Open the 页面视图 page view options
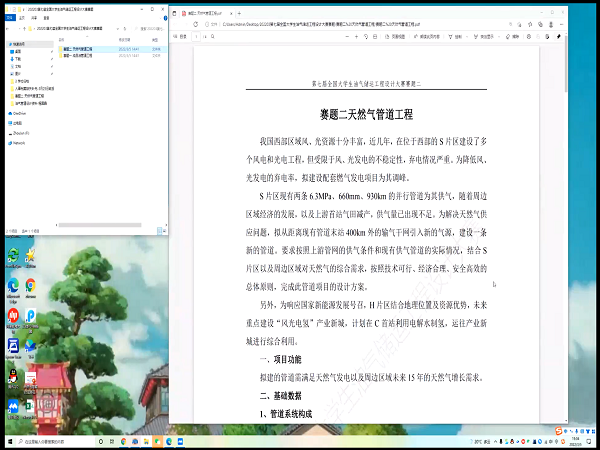This screenshot has width=600, height=450. 395,37
